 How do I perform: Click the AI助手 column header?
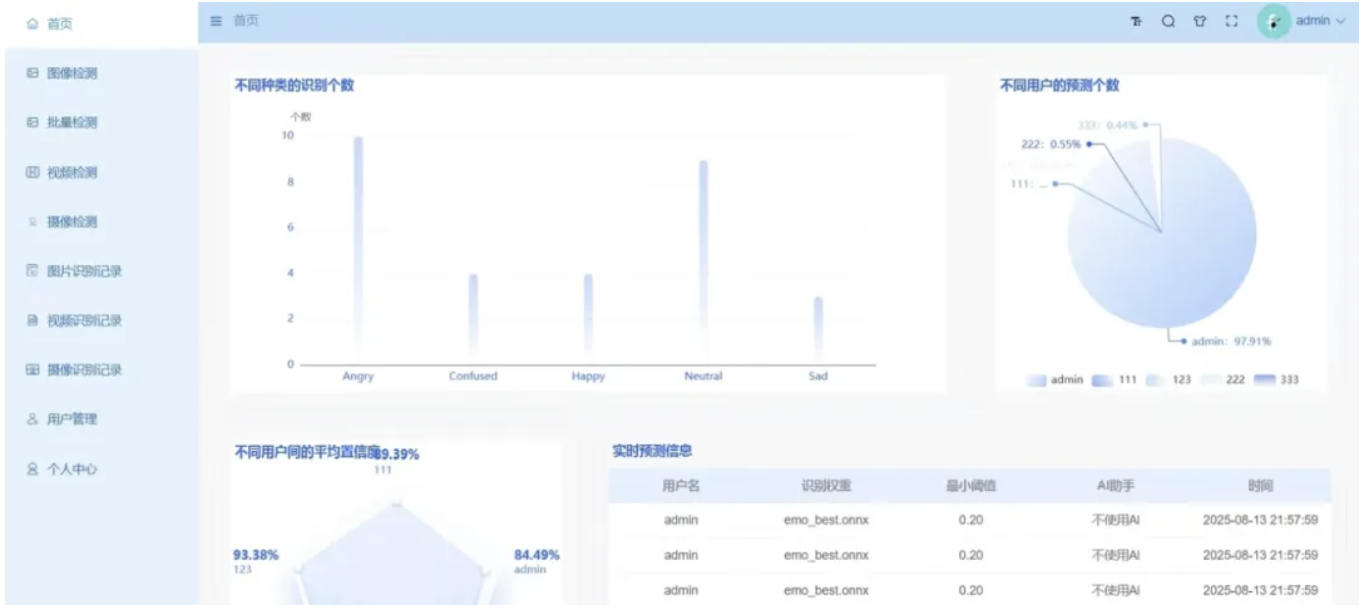(x=1115, y=486)
